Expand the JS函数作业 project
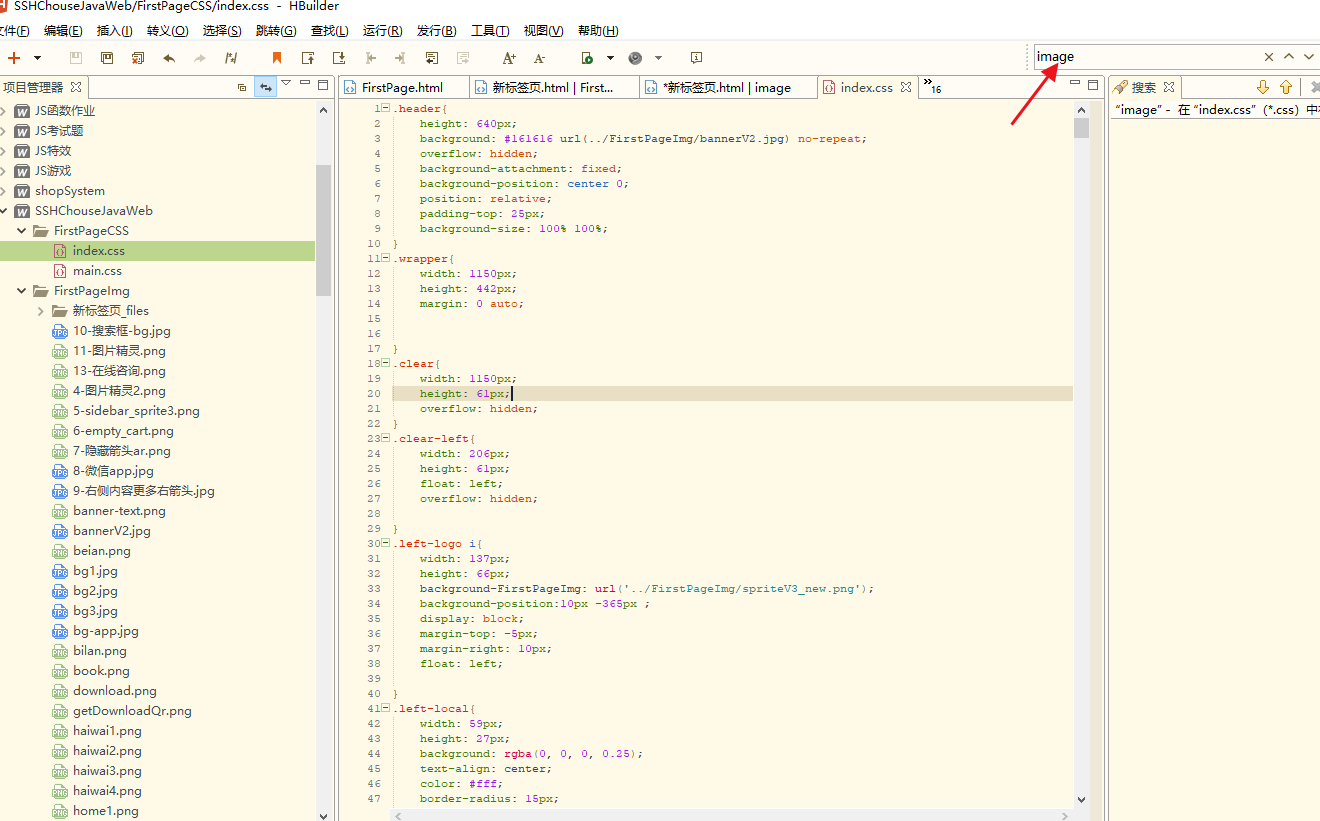Image resolution: width=1320 pixels, height=821 pixels. (3, 111)
